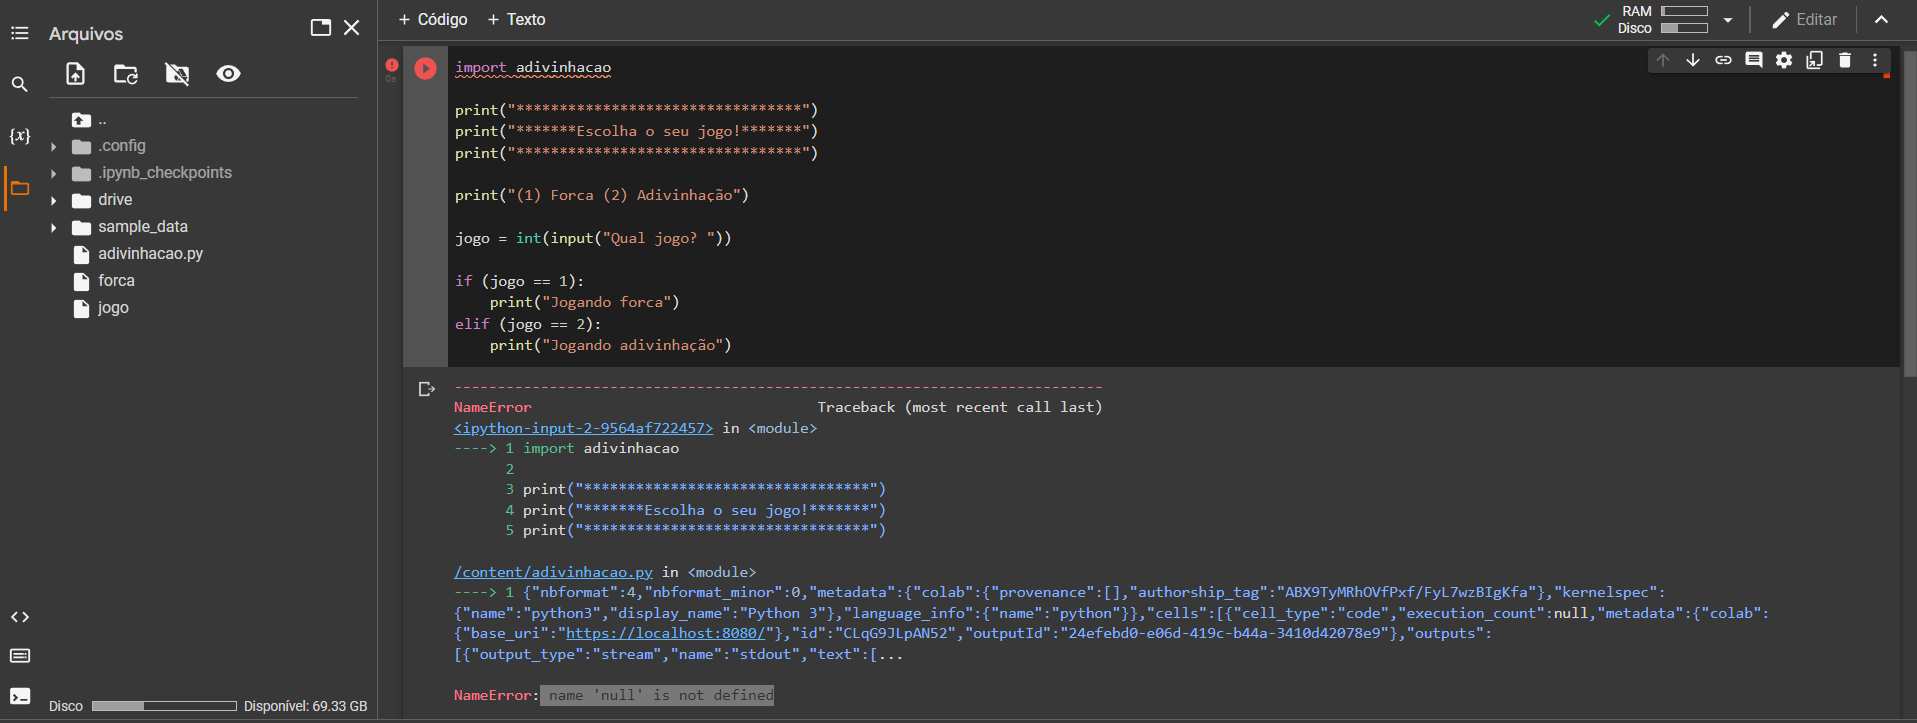Image resolution: width=1917 pixels, height=723 pixels.
Task: Click into the code cell editor
Action: pos(1173,206)
